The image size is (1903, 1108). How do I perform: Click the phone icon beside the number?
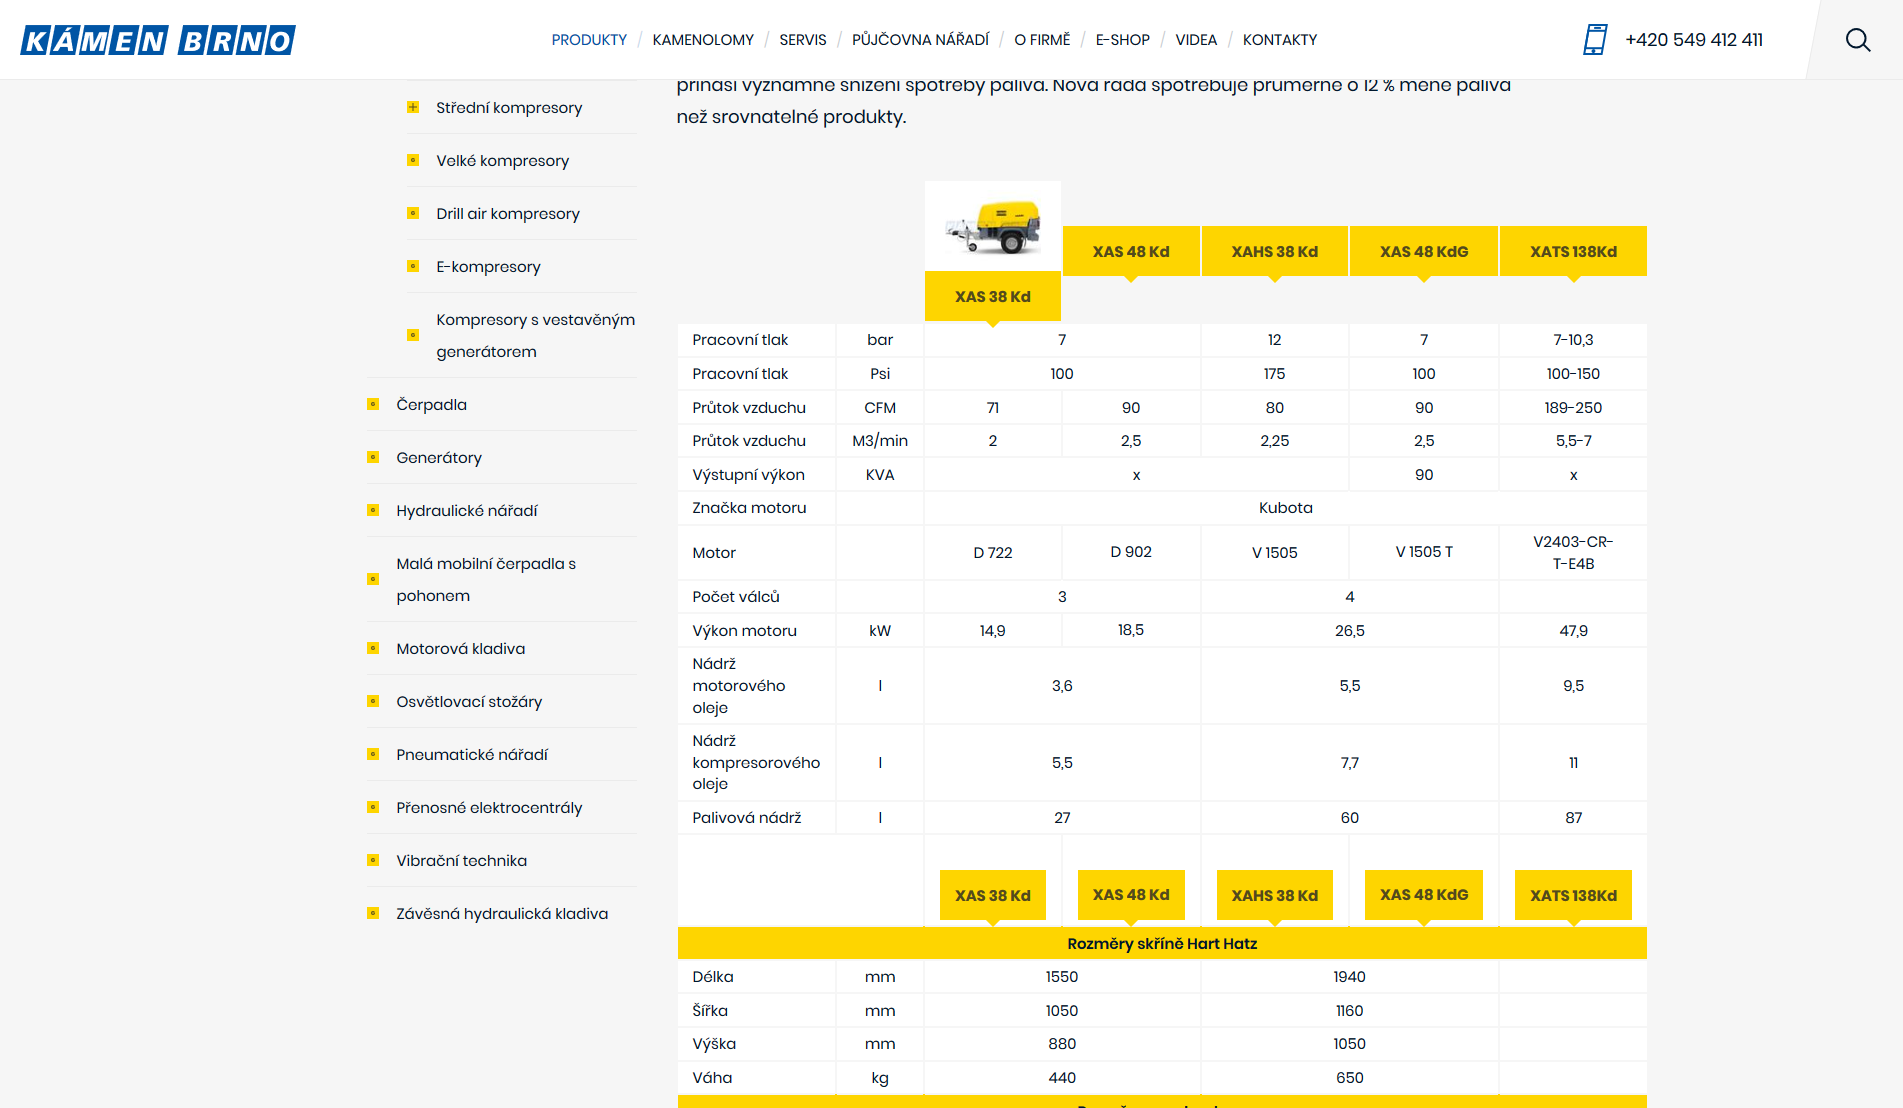click(1595, 40)
